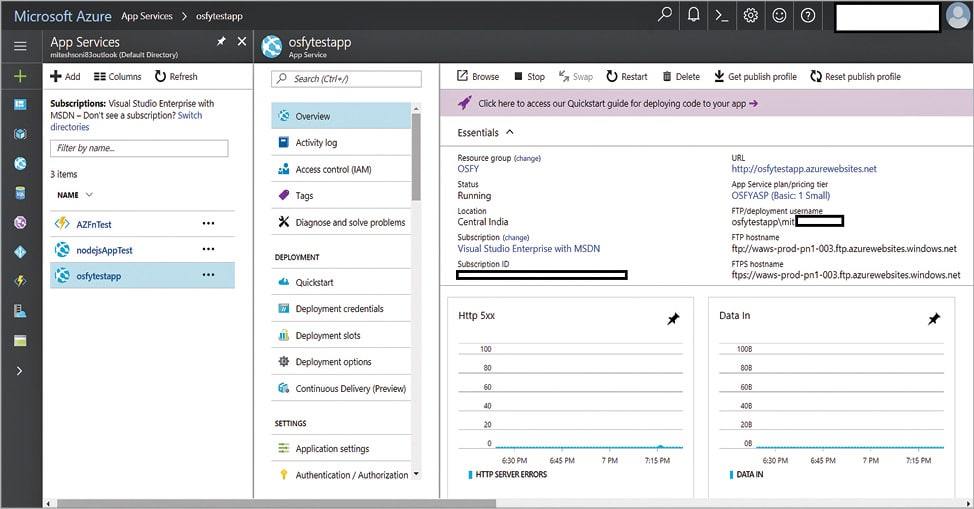This screenshot has height=509, width=974.
Task: Open portal settings gear icon
Action: coord(751,15)
